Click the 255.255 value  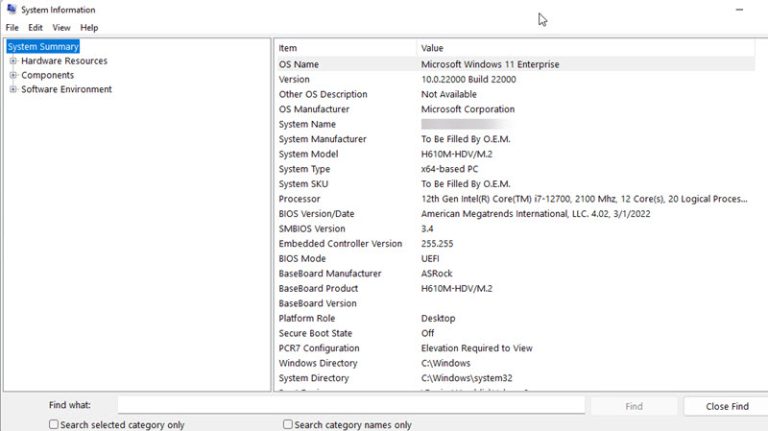click(437, 243)
